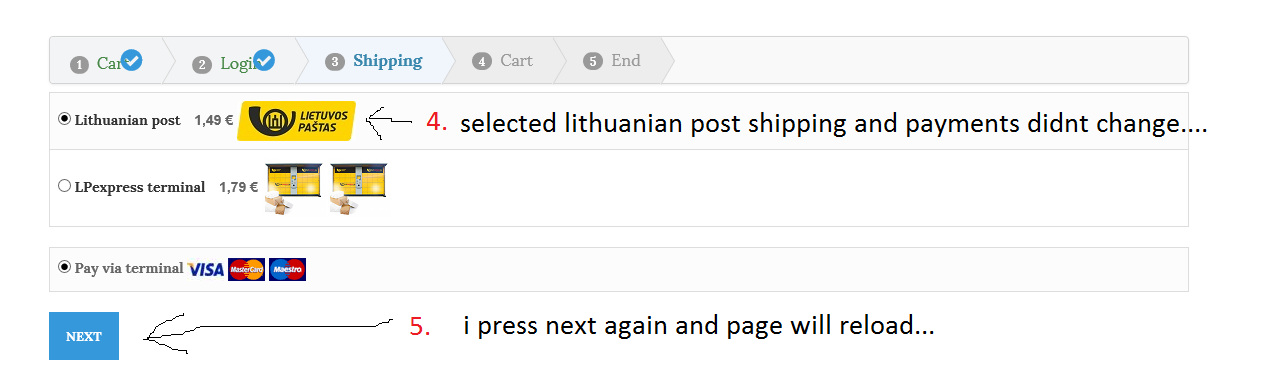Click the VISA card icon

click(x=205, y=269)
